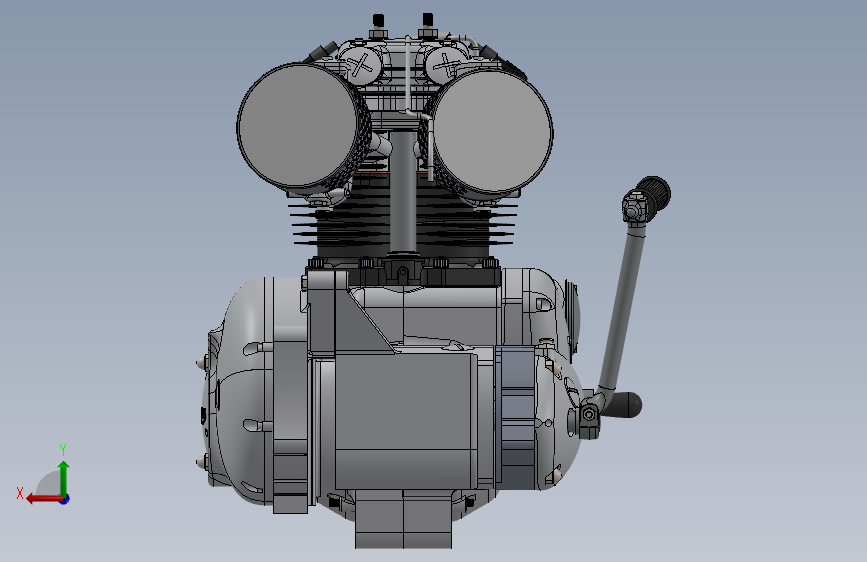This screenshot has width=867, height=562.
Task: Select the black rubber footpeg at the kick-start pivot
Action: click(x=624, y=405)
